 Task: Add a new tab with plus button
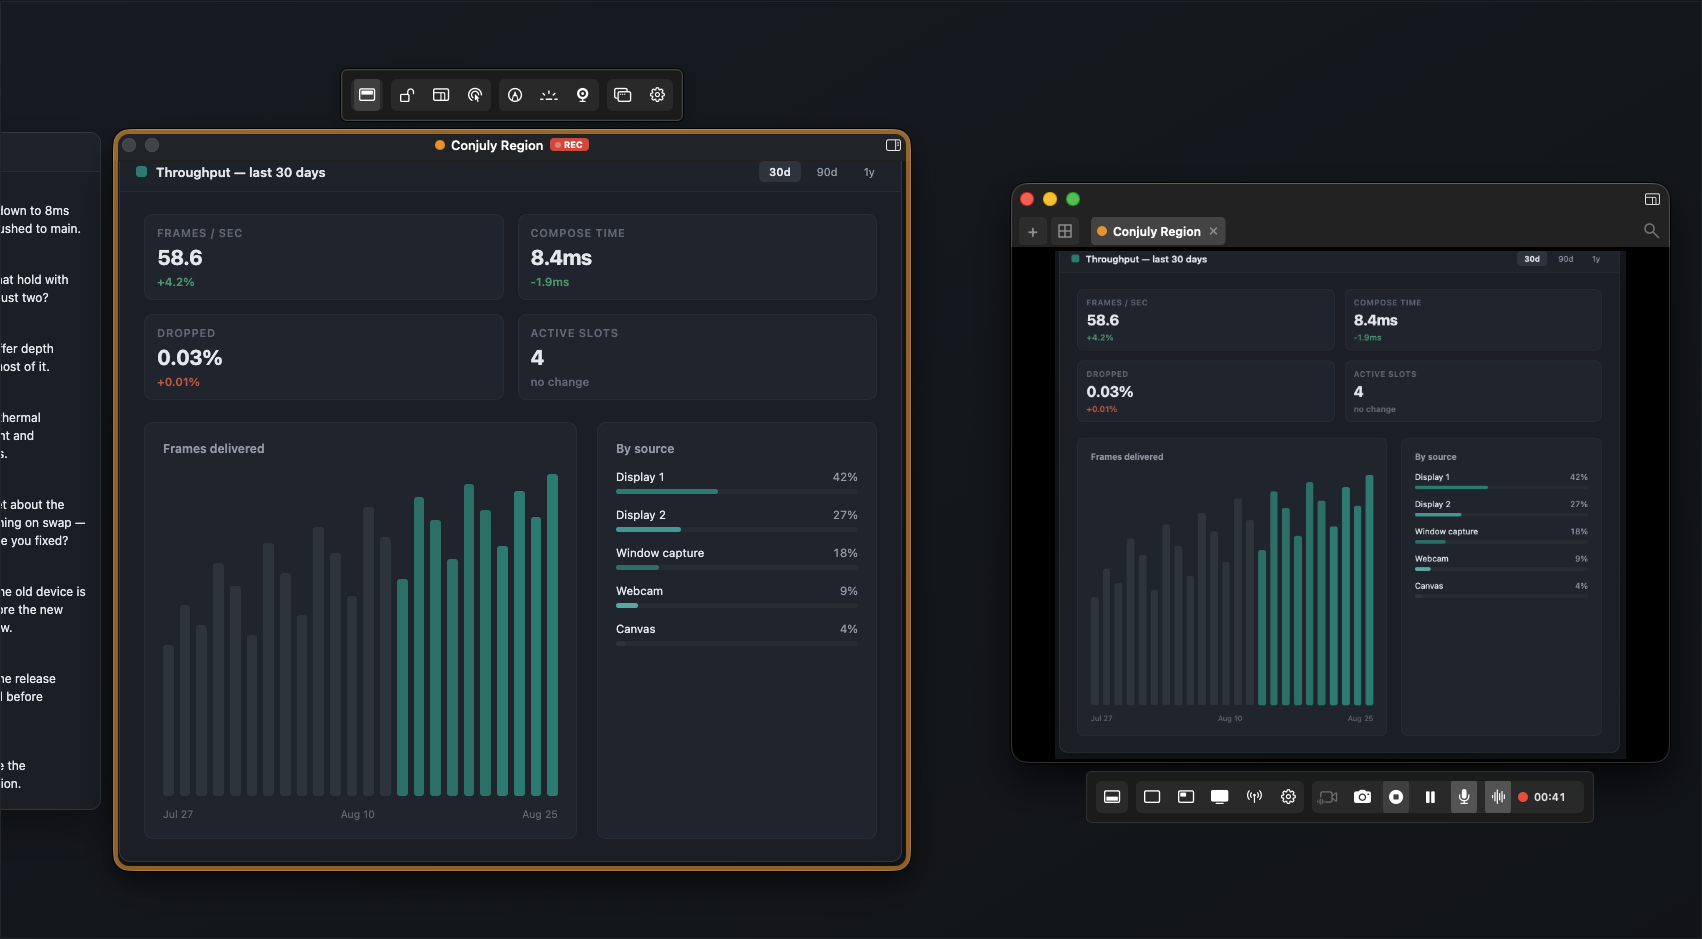(1033, 231)
